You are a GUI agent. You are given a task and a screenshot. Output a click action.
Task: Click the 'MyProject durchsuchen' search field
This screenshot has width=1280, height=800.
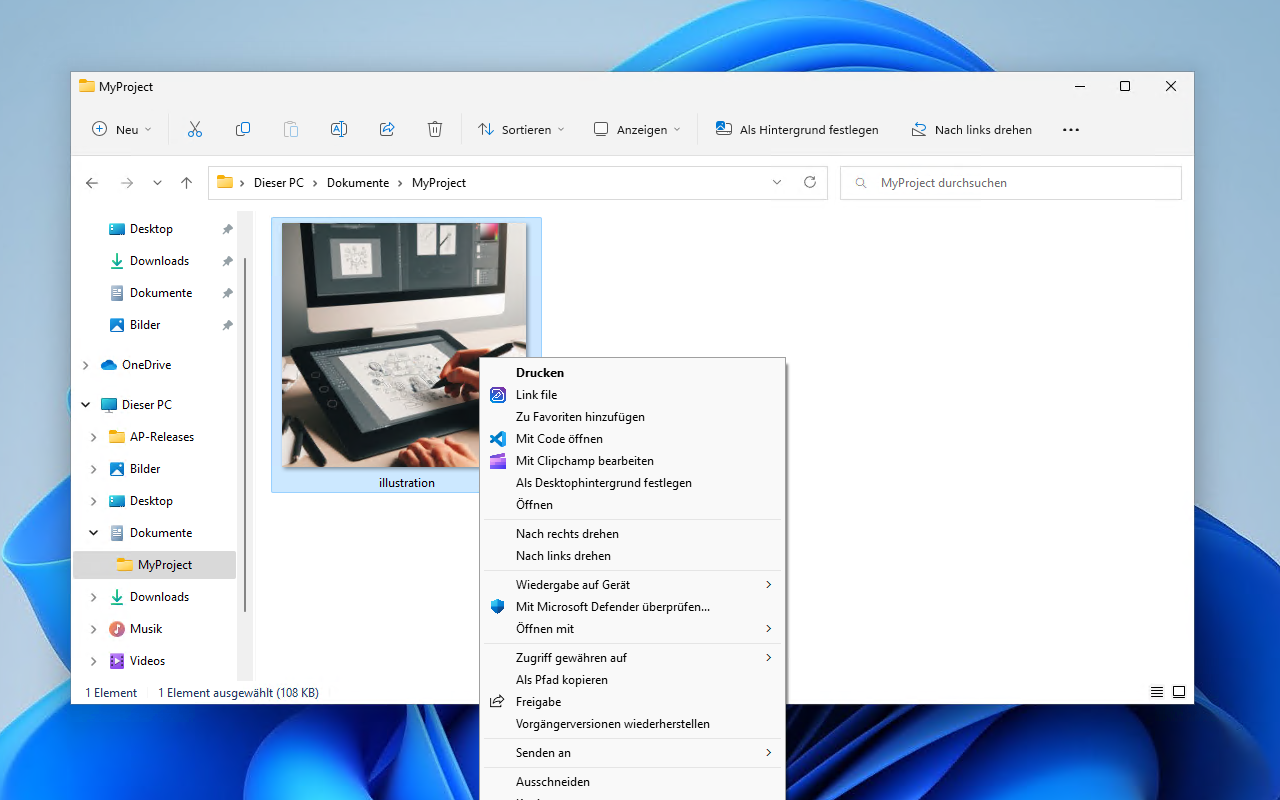pos(1011,183)
